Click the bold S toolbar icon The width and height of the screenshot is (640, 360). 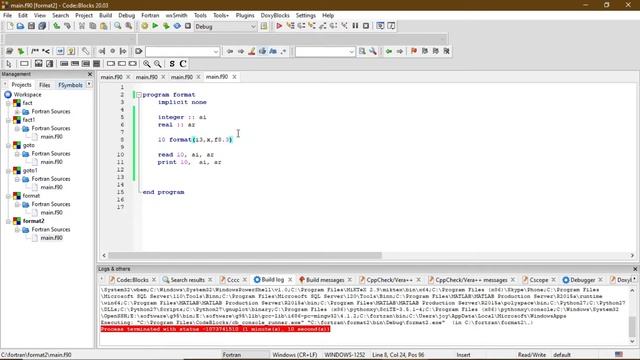(x=172, y=64)
